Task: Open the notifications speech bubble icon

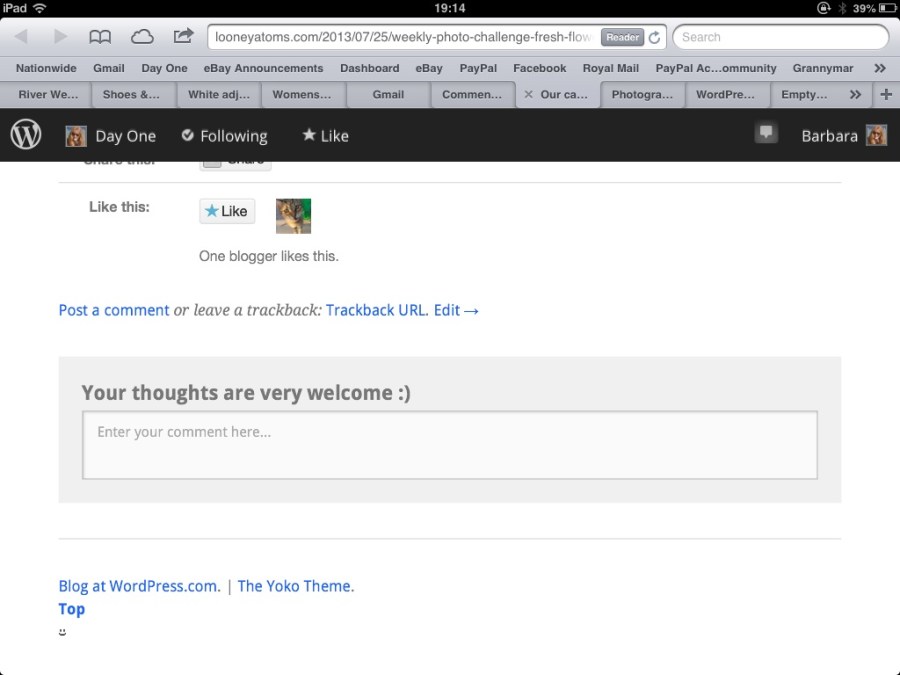Action: coord(766,133)
